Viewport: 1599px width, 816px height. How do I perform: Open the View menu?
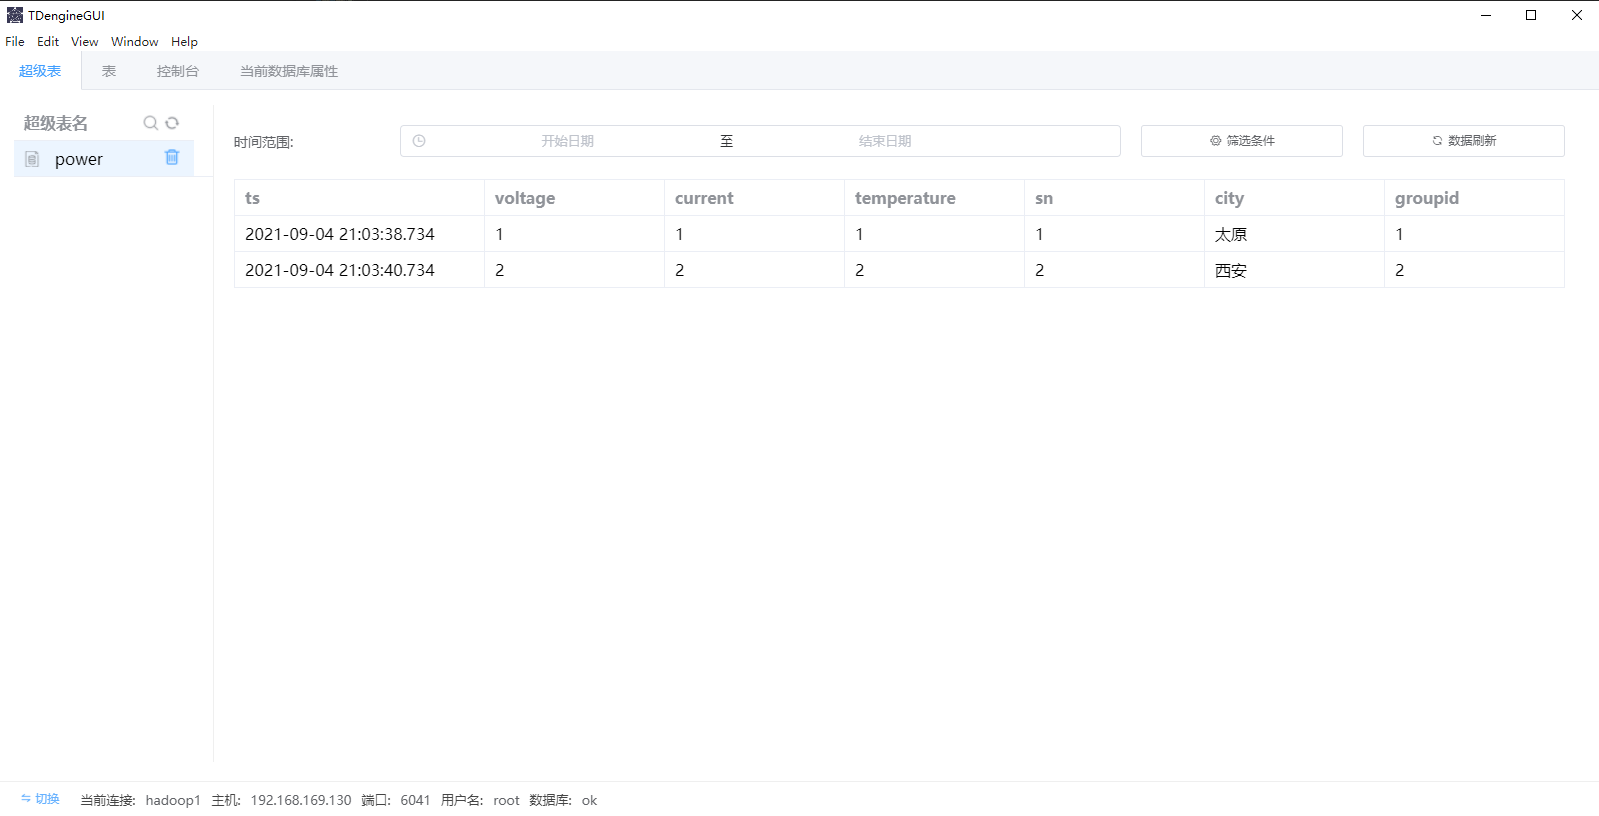85,41
